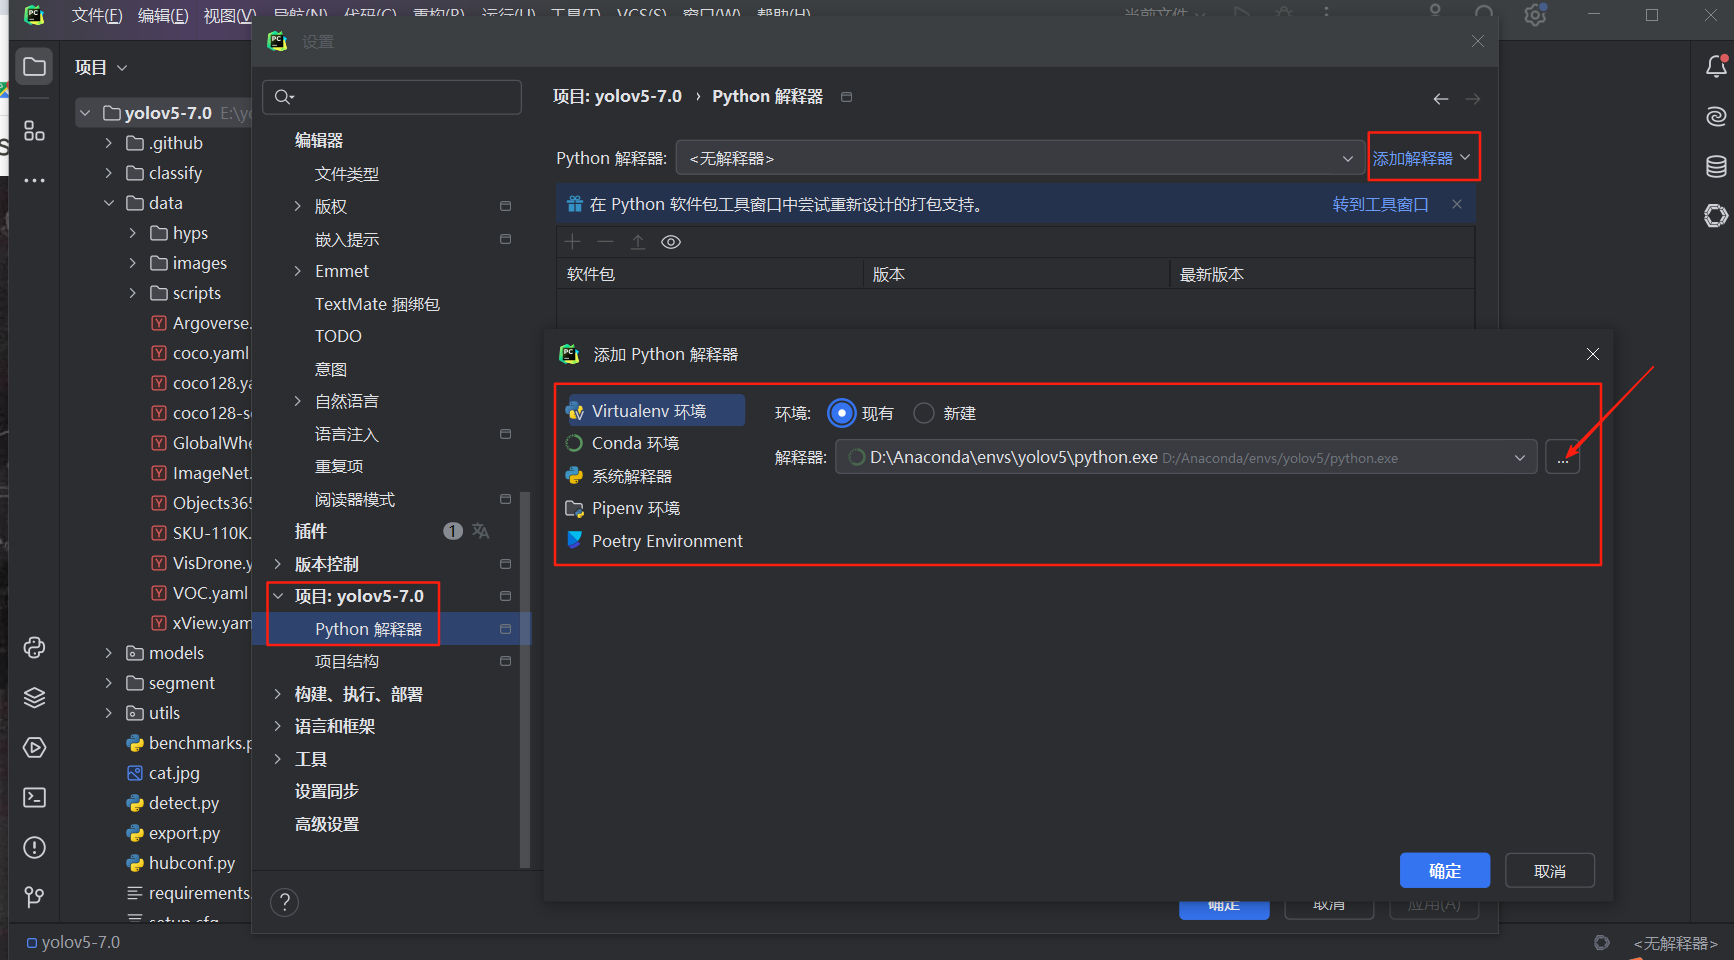This screenshot has height=960, width=1734.
Task: Open Settings help question mark icon
Action: pyautogui.click(x=285, y=903)
